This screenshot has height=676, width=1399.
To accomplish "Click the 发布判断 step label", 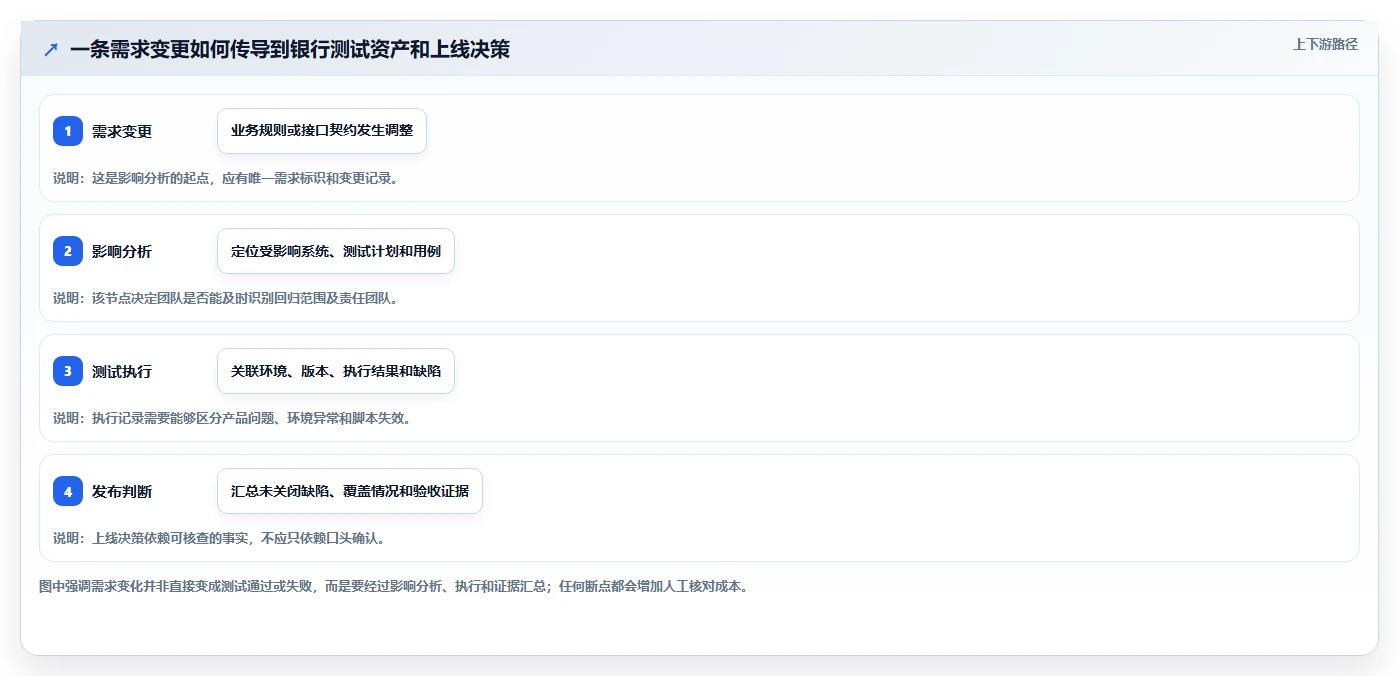I will [122, 491].
